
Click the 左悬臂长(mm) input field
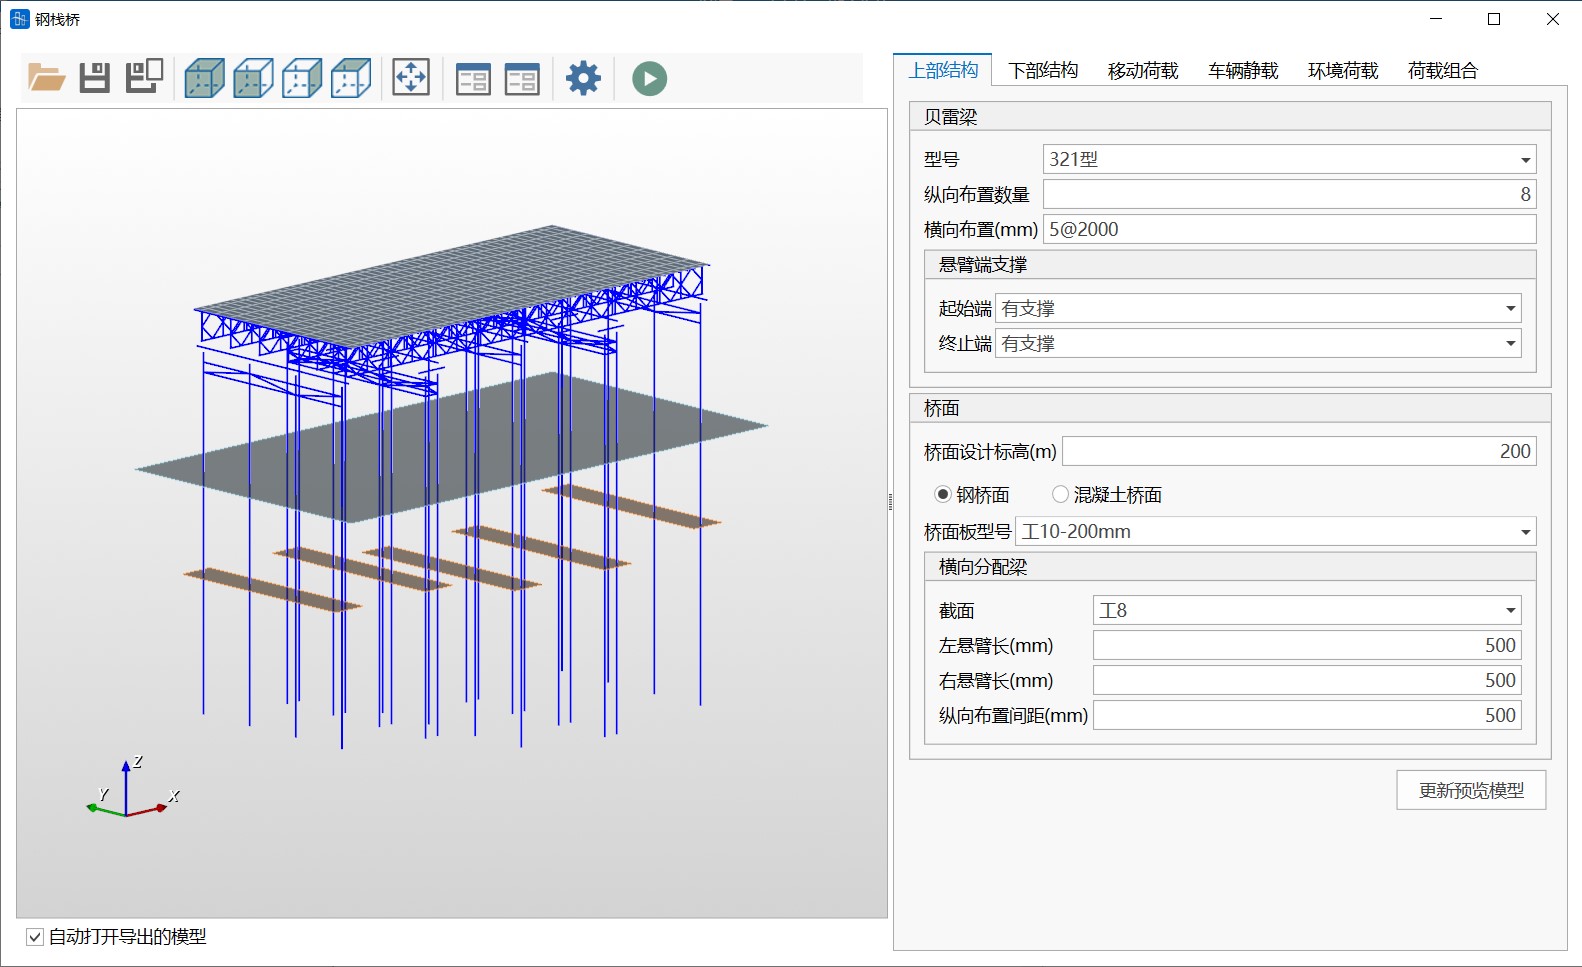click(x=1307, y=645)
